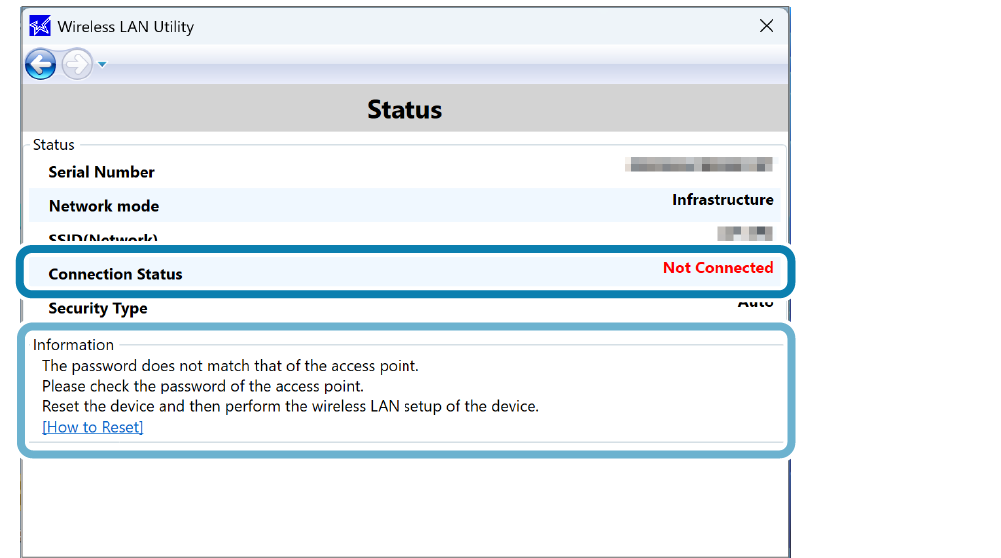Click the 'Reset the device' instruction line

290,406
